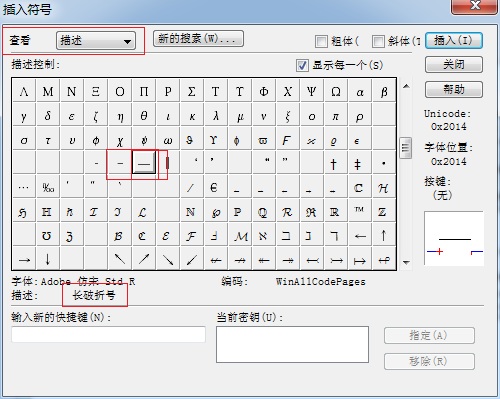Click the 移除(R) remove button

(429, 361)
